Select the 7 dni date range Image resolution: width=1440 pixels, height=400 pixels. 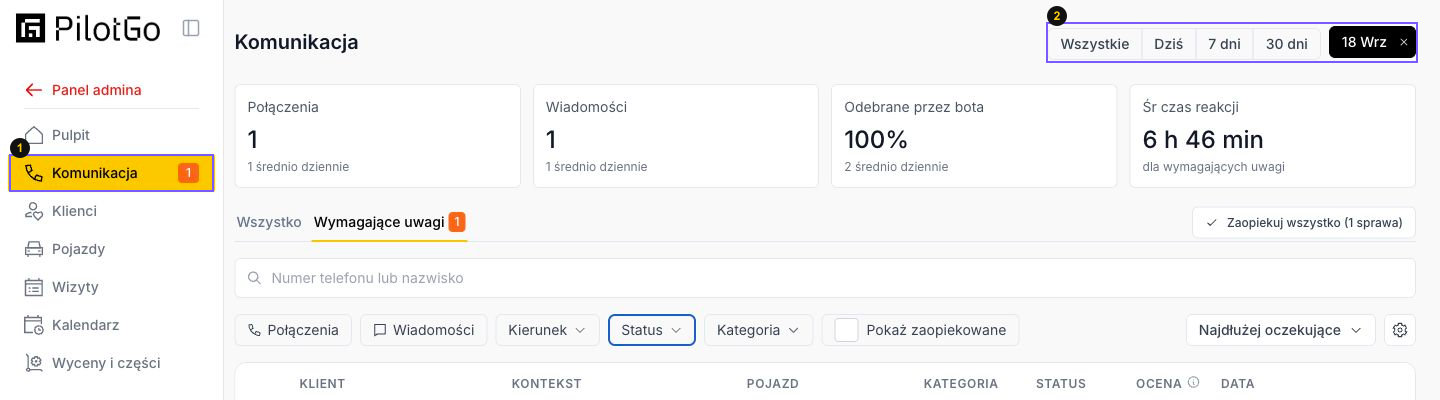click(1224, 43)
